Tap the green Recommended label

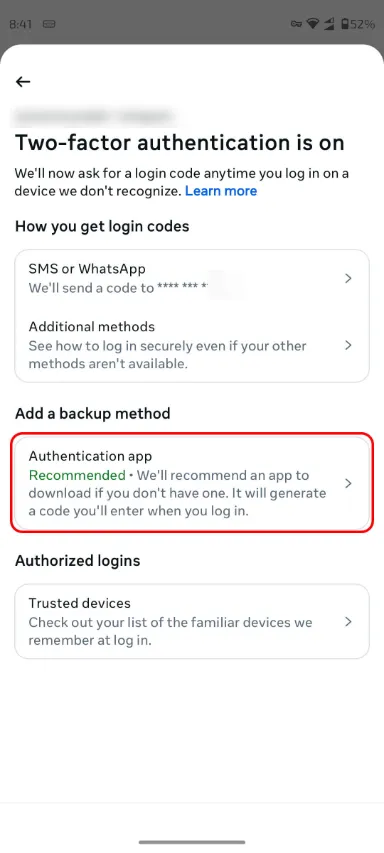(77, 475)
